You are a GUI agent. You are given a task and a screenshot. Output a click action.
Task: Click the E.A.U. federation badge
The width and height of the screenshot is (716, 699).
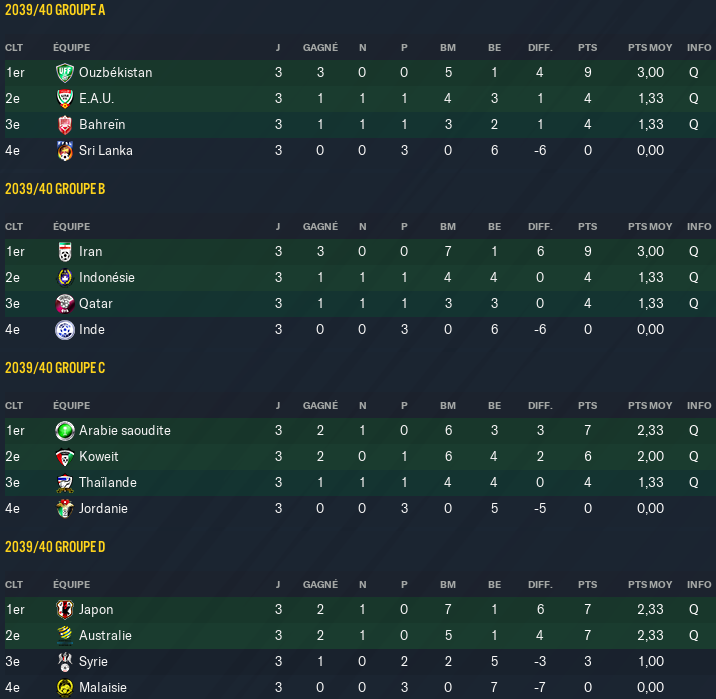coord(65,99)
